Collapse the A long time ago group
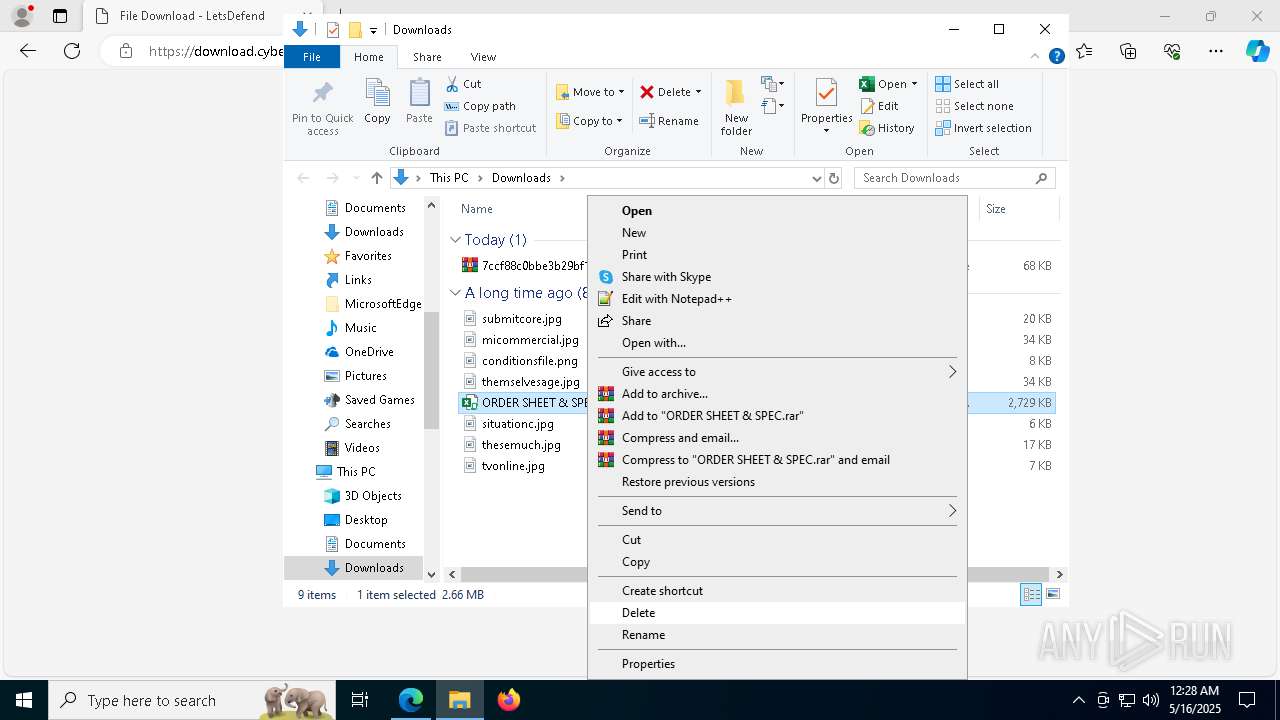This screenshot has width=1280, height=720. click(456, 293)
